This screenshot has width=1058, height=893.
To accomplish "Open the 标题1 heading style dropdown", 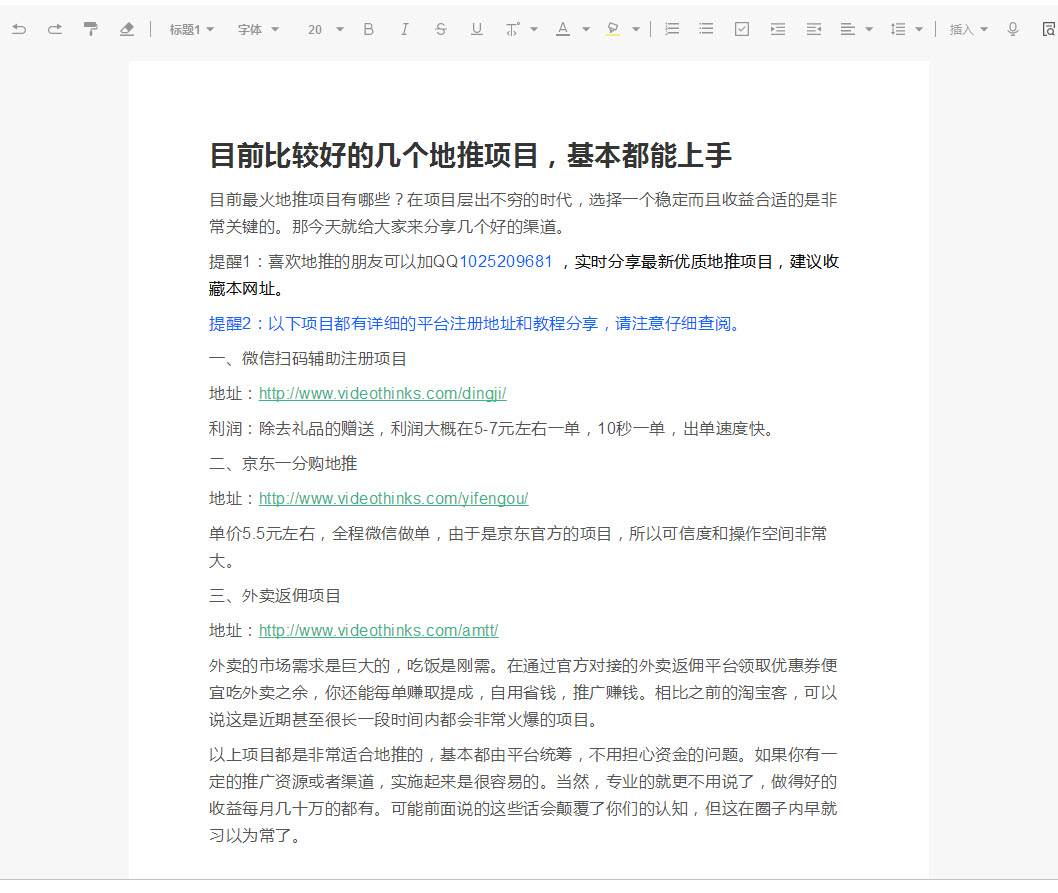I will click(192, 30).
